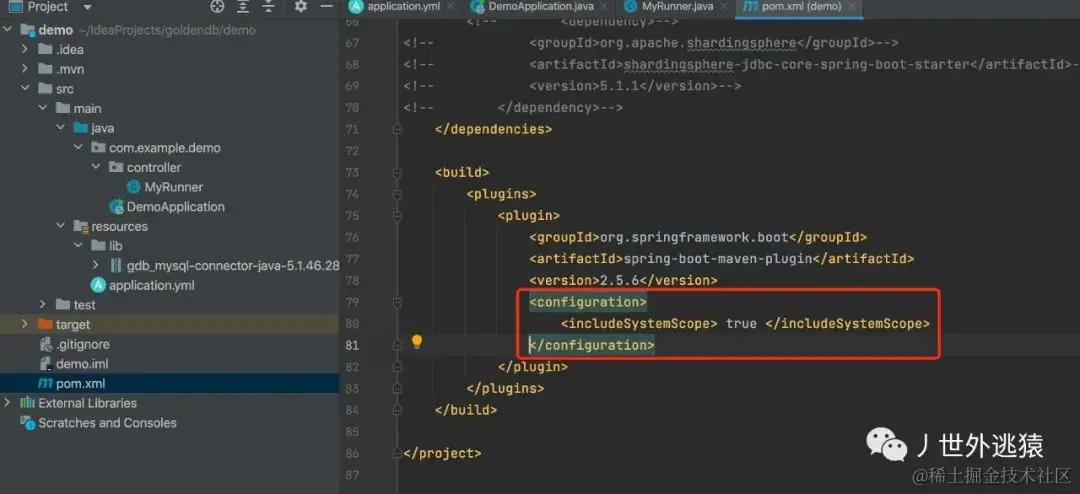Close the application.yml tab

click(451, 6)
